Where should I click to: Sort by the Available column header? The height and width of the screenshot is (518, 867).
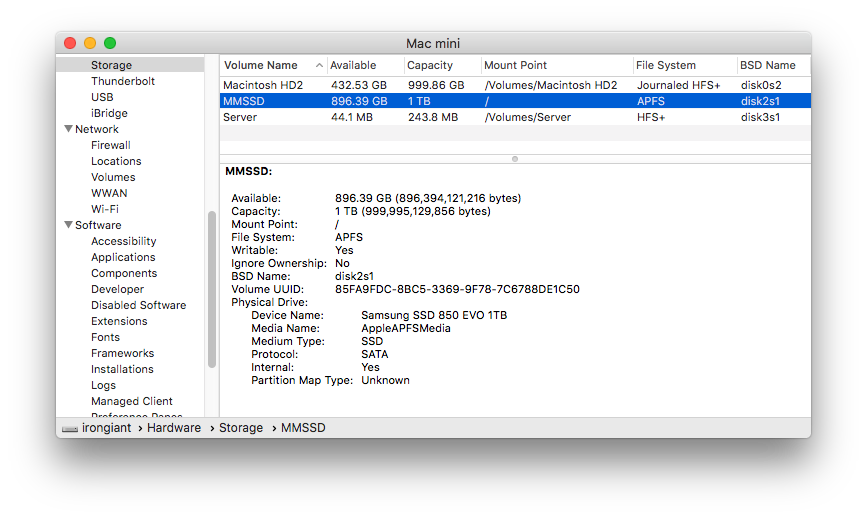365,65
